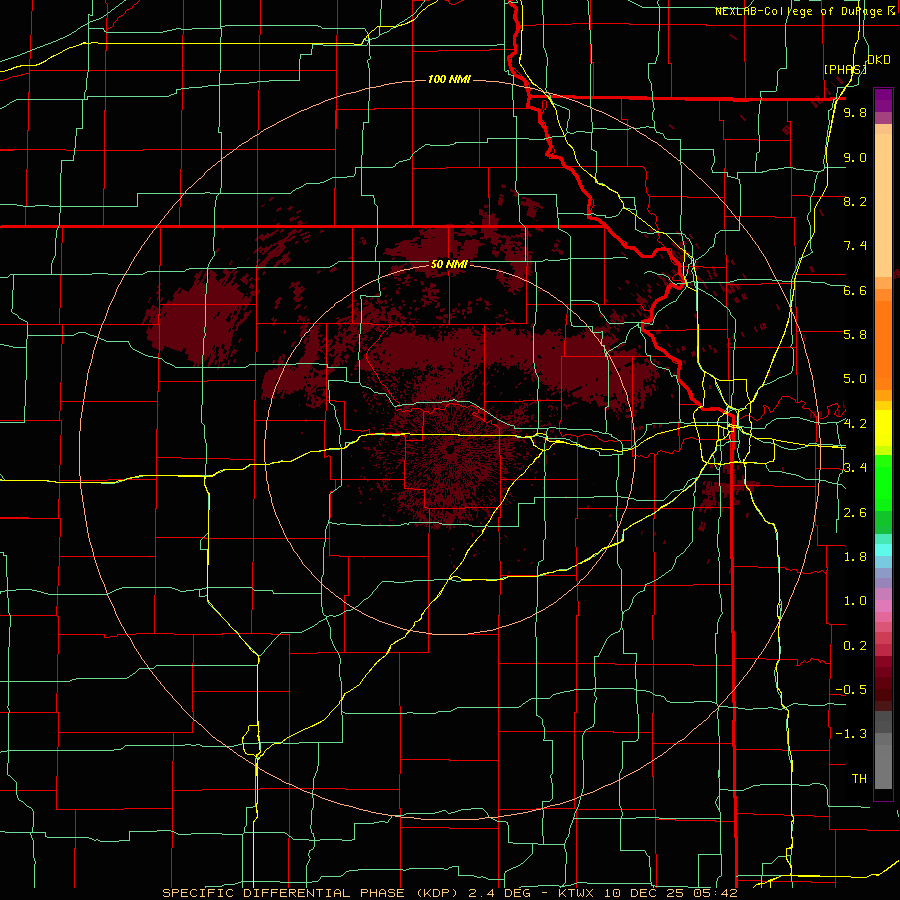900x900 pixels.
Task: Click the 5.8 scale value
Action: (855, 335)
